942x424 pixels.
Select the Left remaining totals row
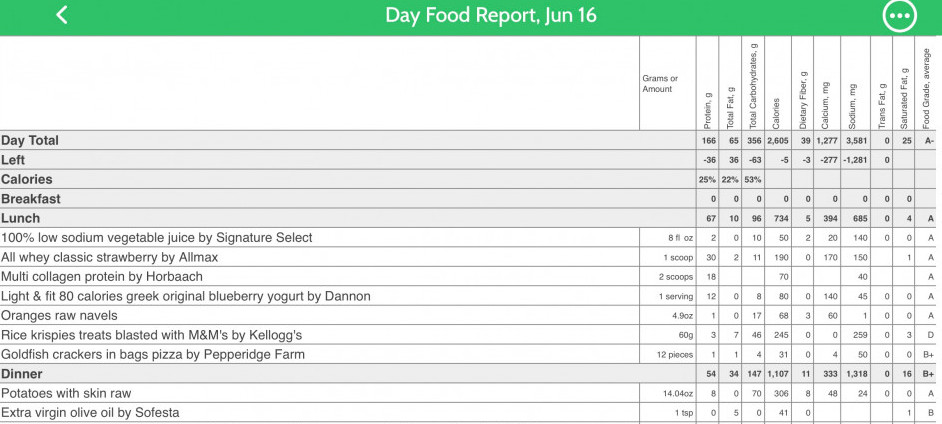tap(471, 160)
